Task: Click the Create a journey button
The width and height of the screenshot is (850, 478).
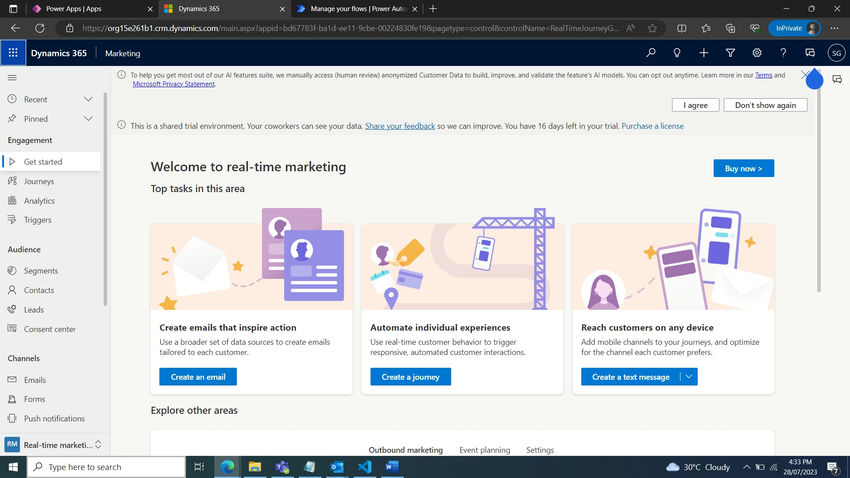Action: click(x=410, y=377)
